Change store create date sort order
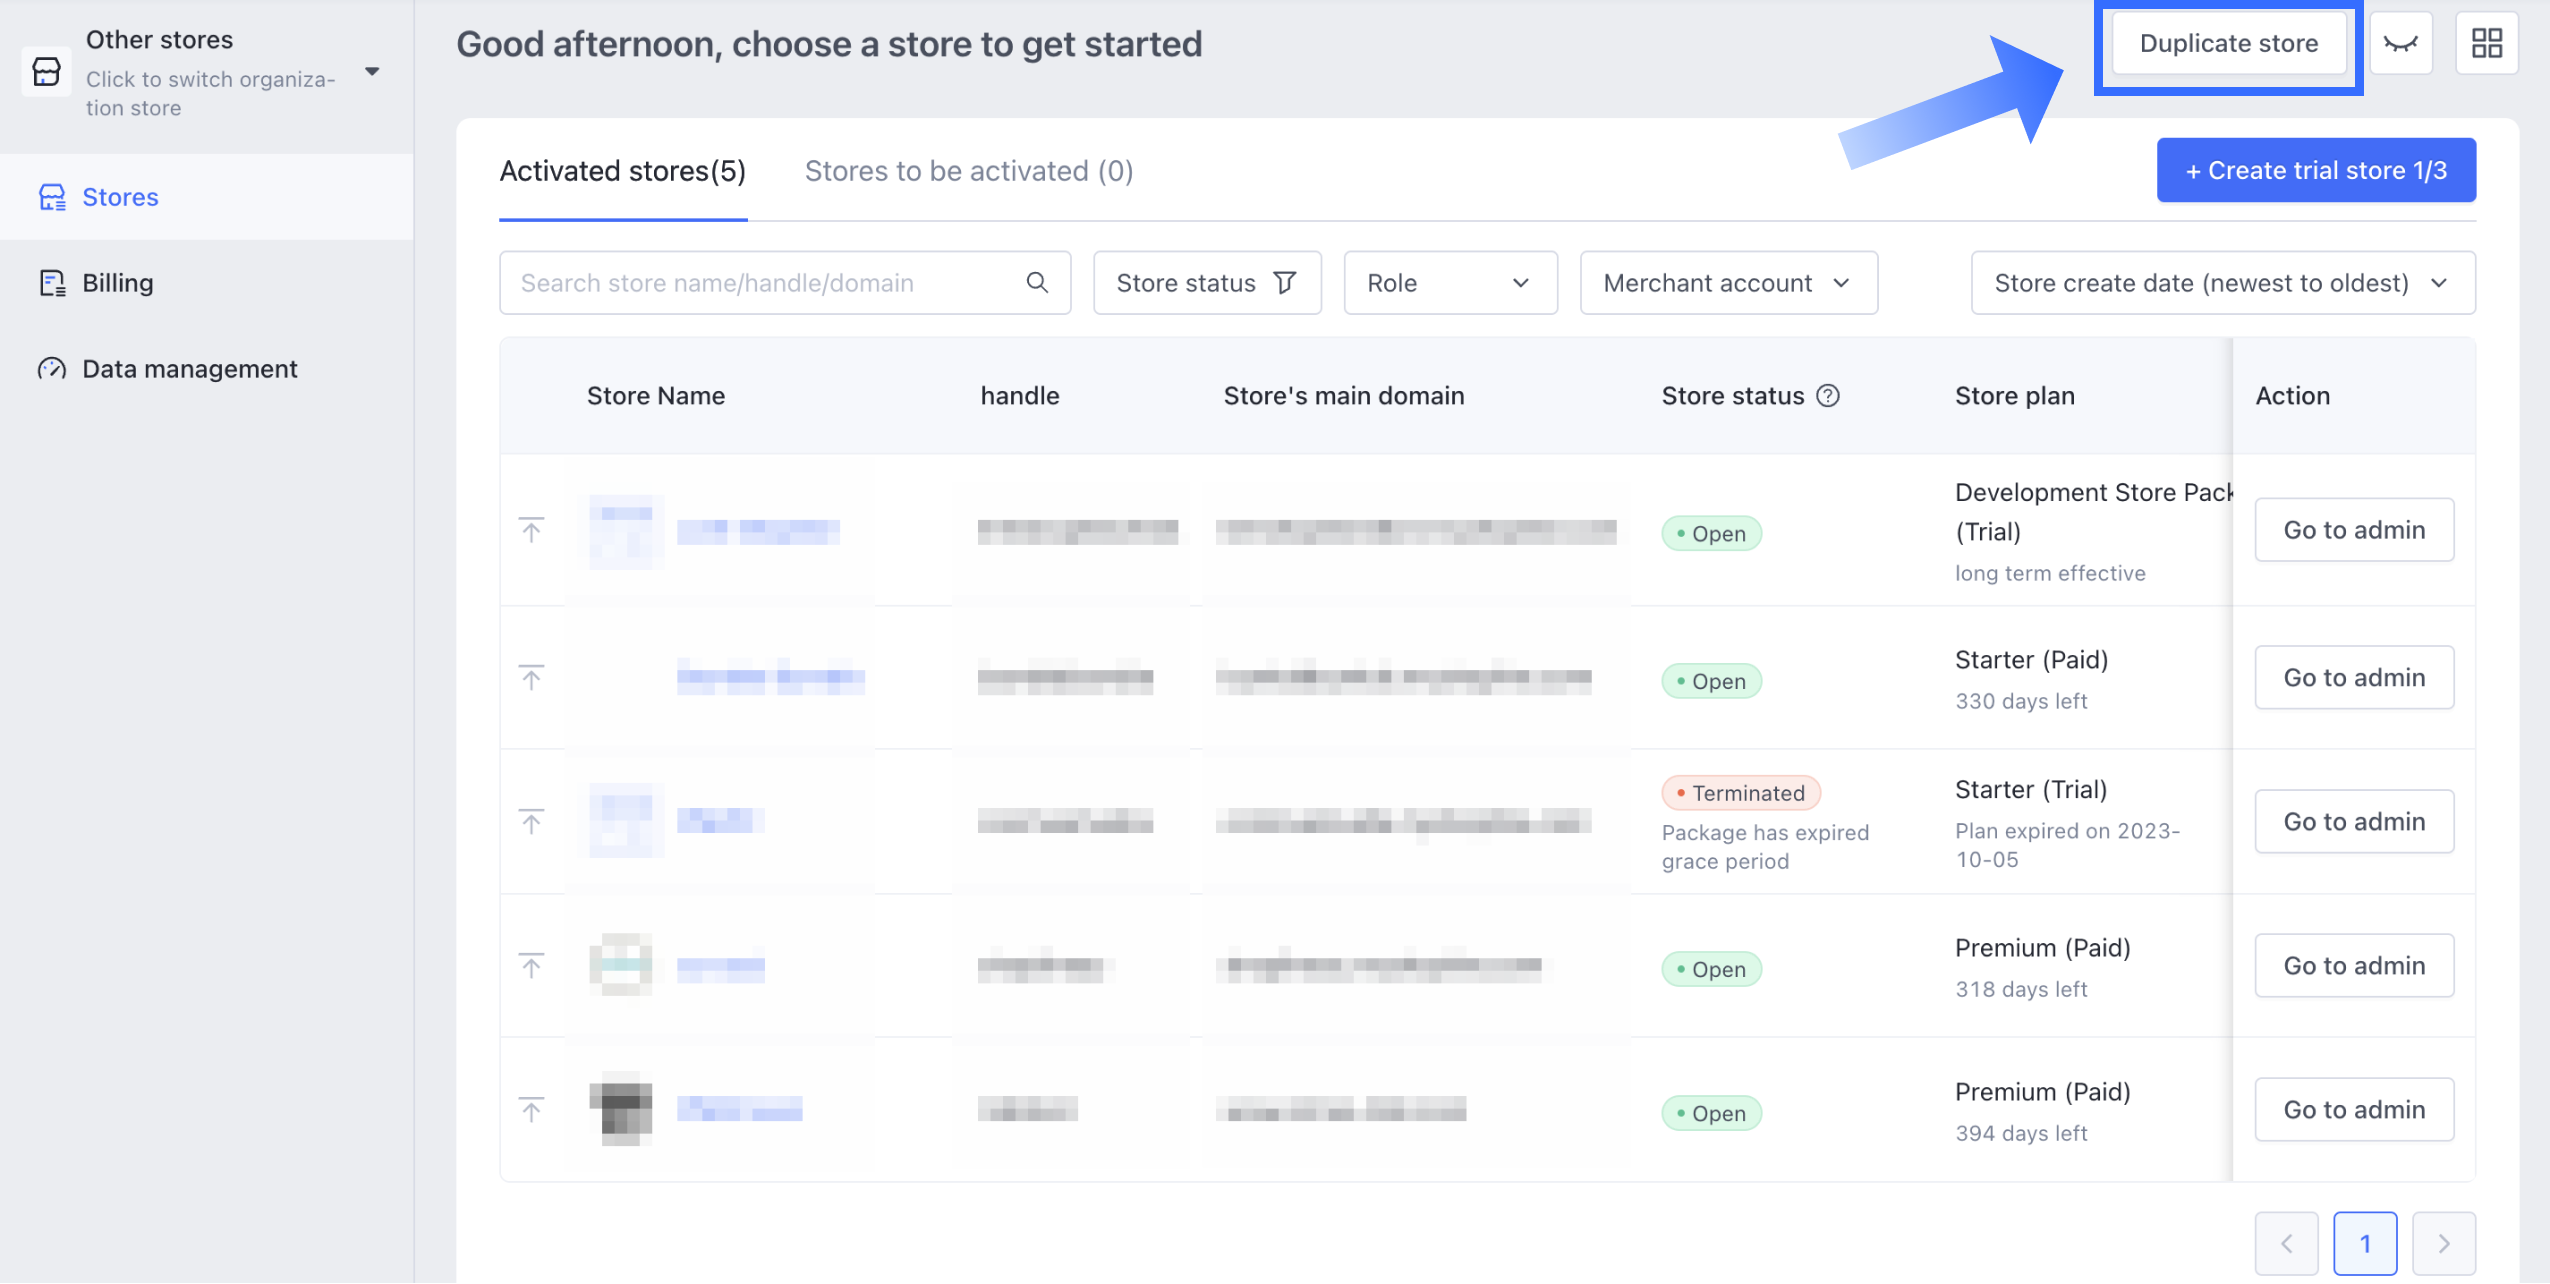The width and height of the screenshot is (2550, 1284). tap(2222, 283)
